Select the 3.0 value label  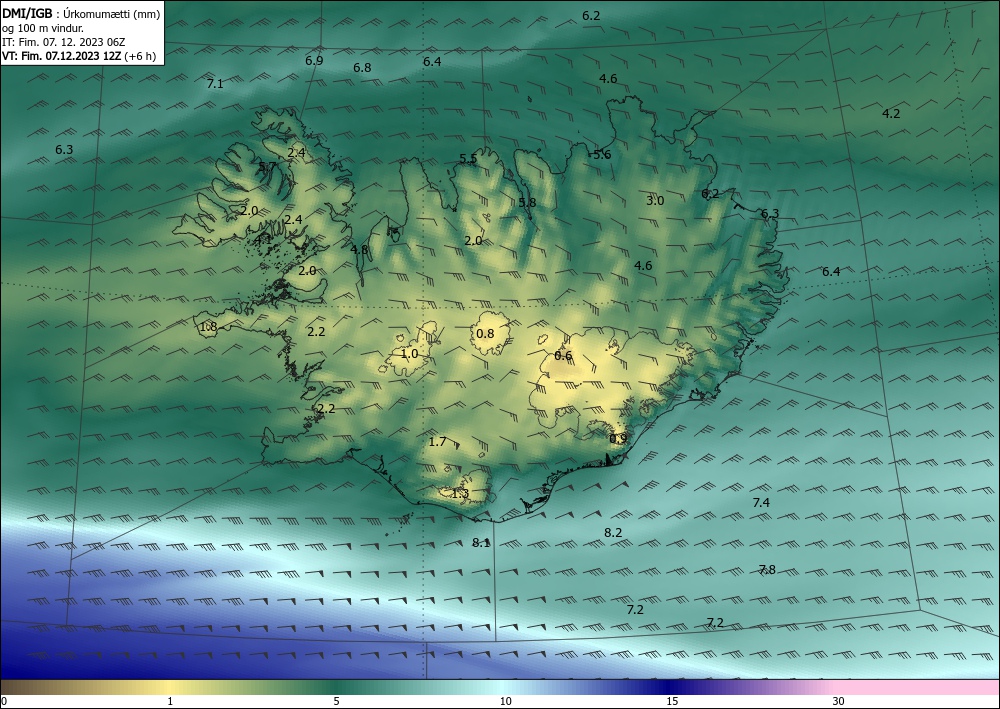pyautogui.click(x=655, y=200)
